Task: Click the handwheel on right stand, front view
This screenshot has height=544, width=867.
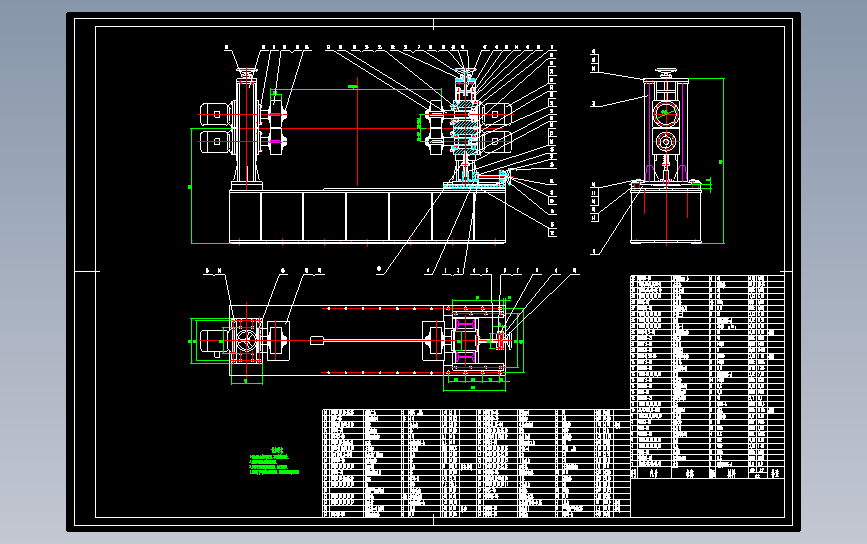Action: tap(465, 72)
